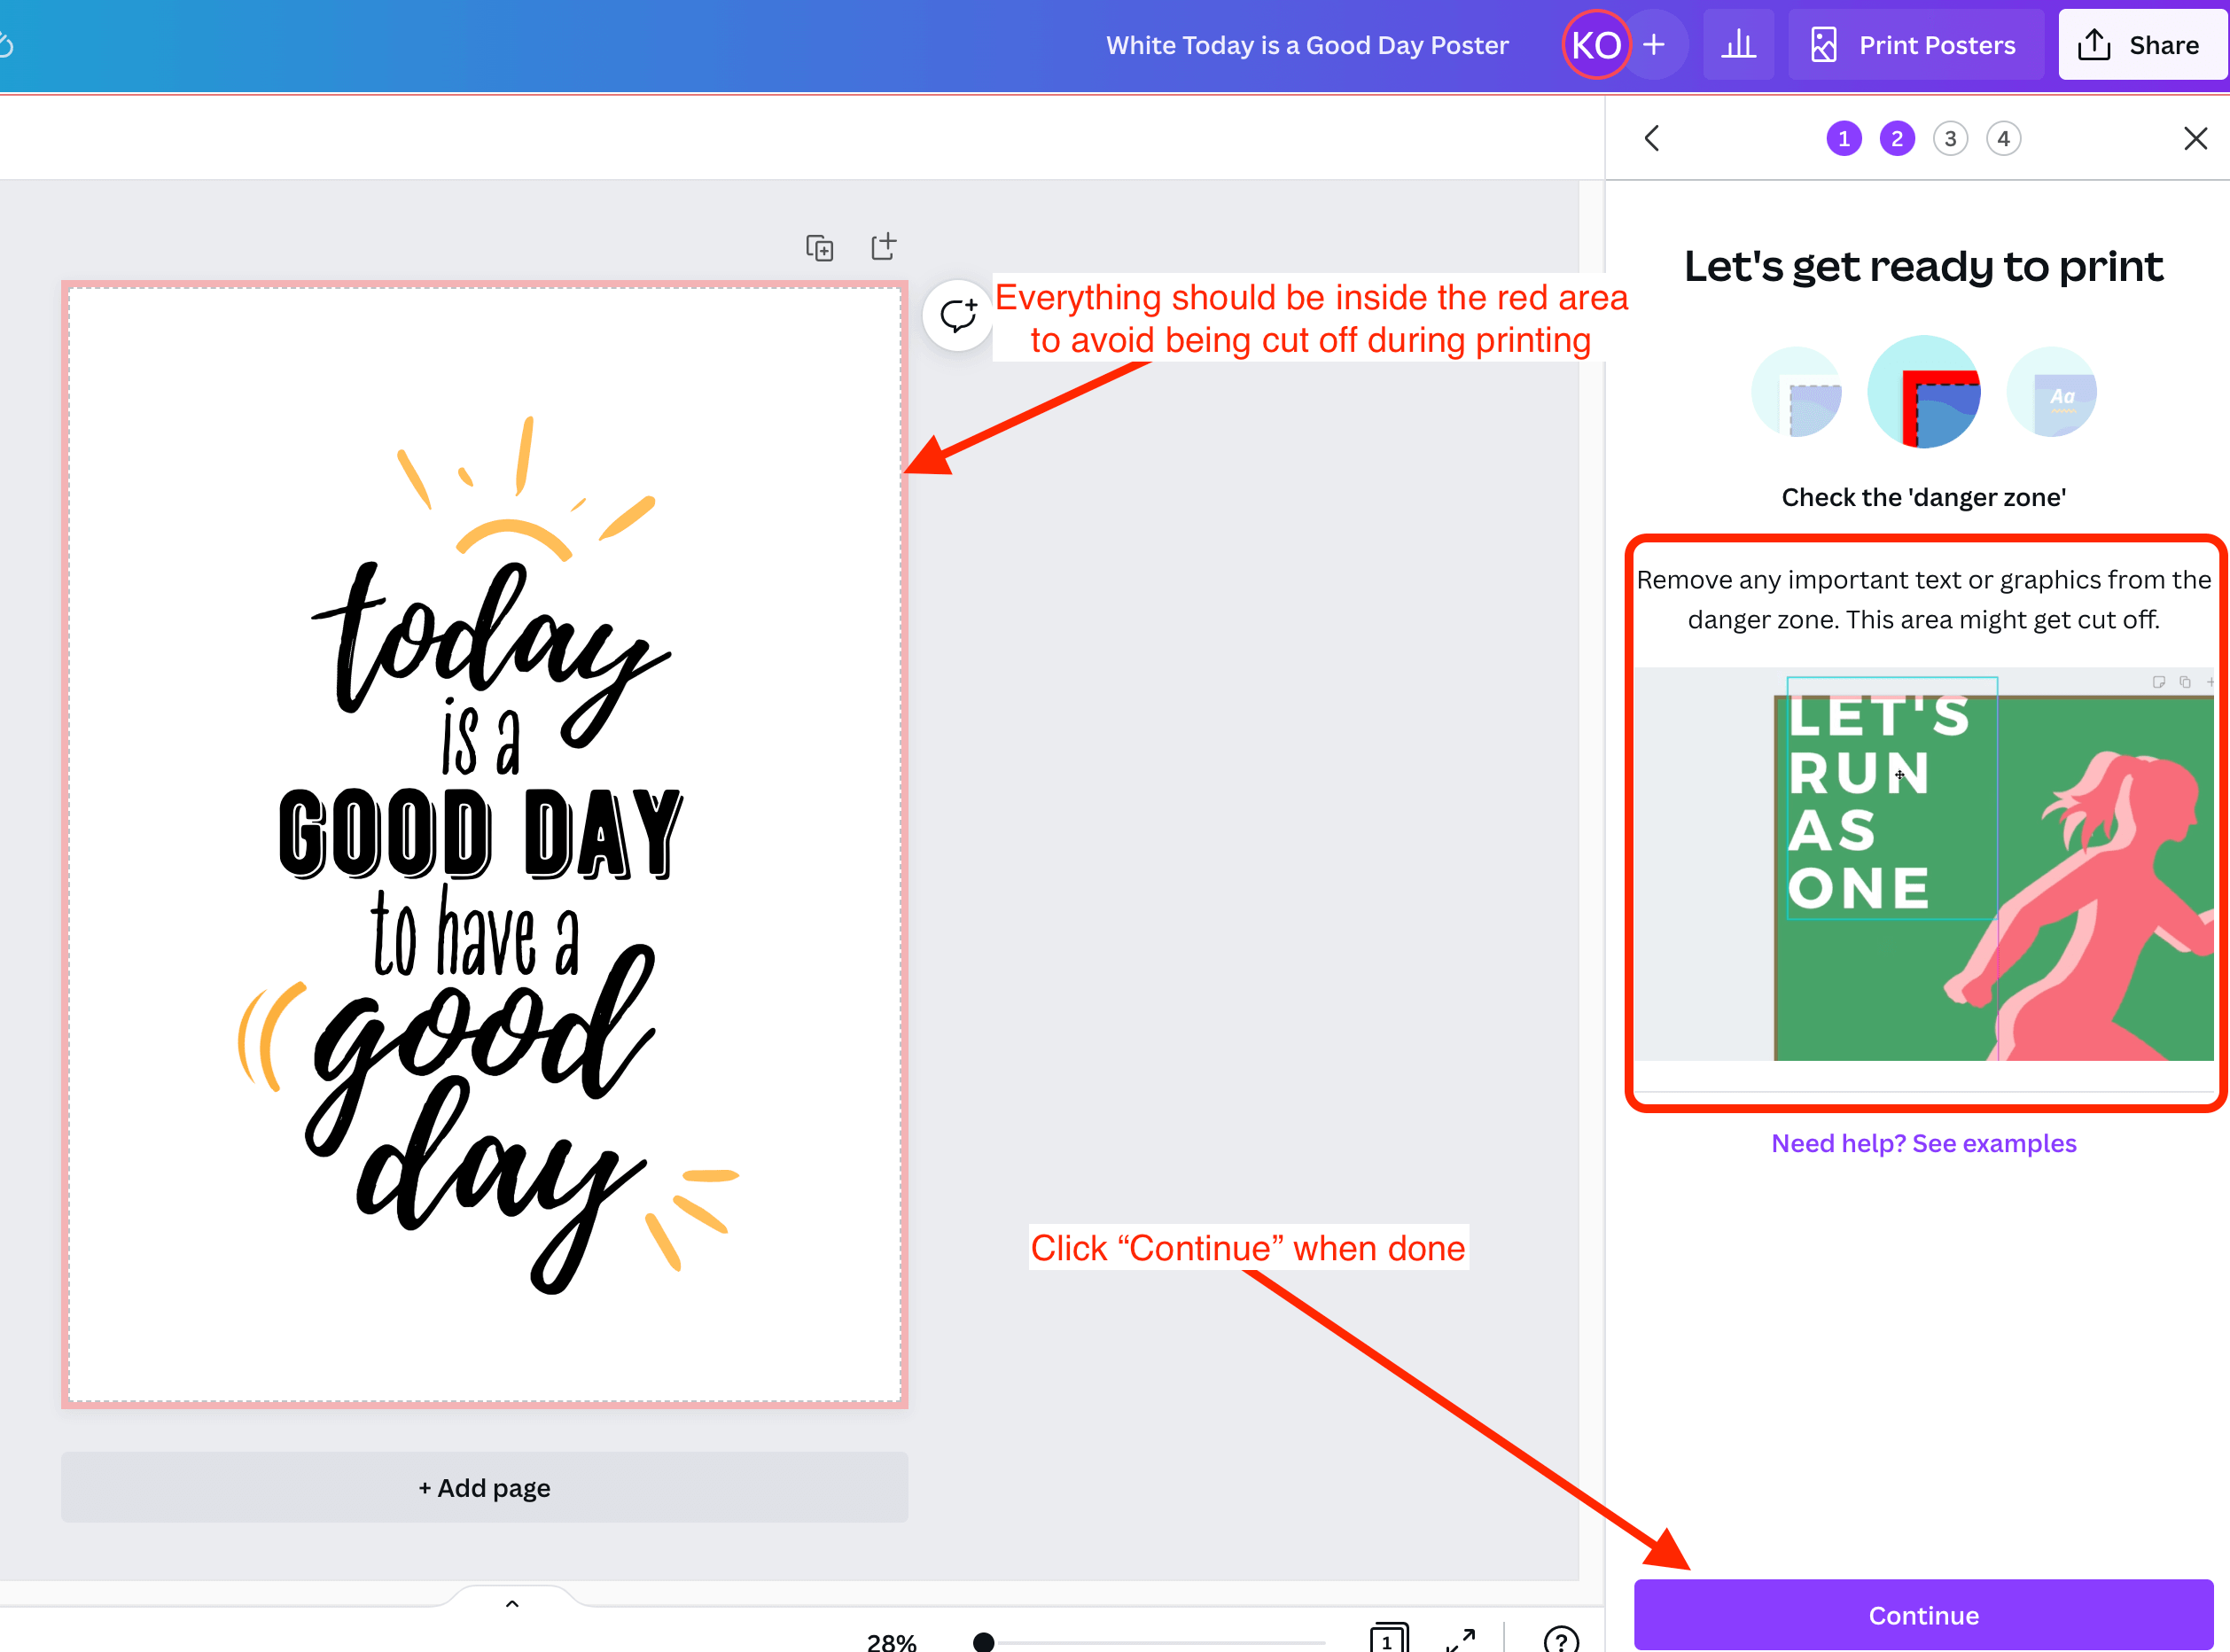
Task: Go back with the left chevron arrow
Action: 1652,138
